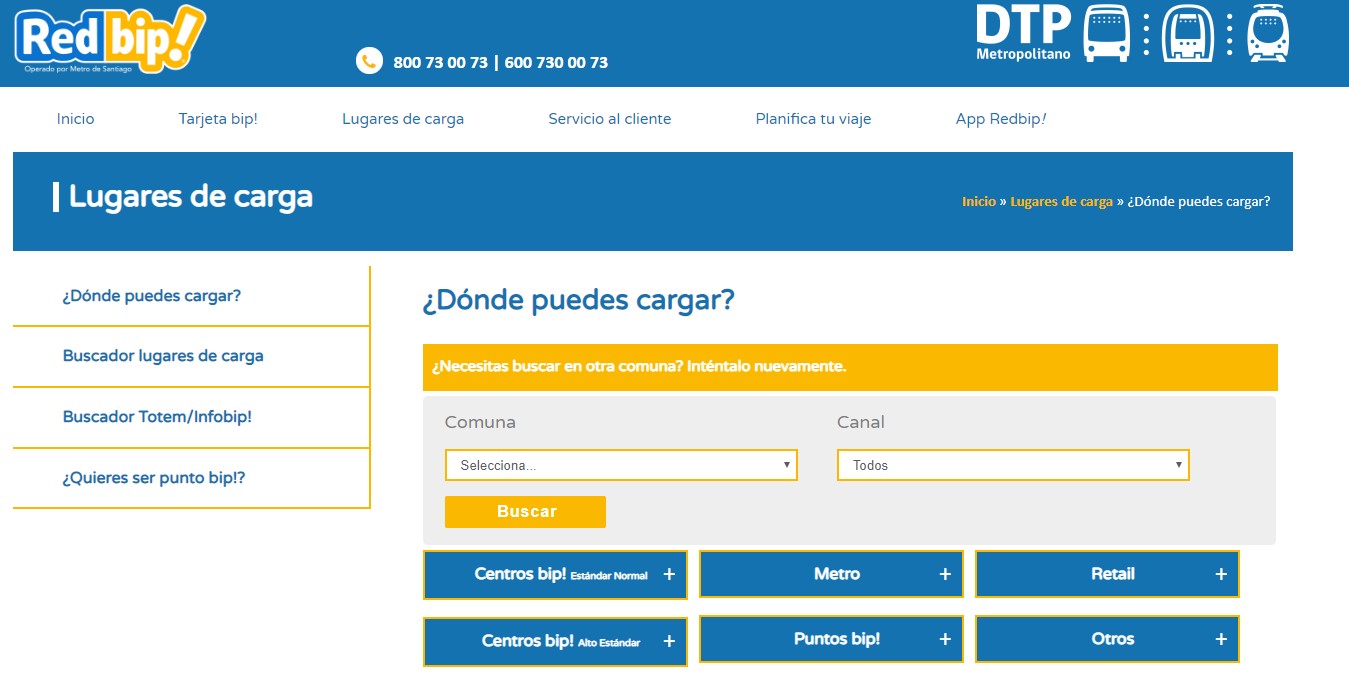Click the bus icon in header
Viewport: 1349px width, 691px height.
point(1106,33)
